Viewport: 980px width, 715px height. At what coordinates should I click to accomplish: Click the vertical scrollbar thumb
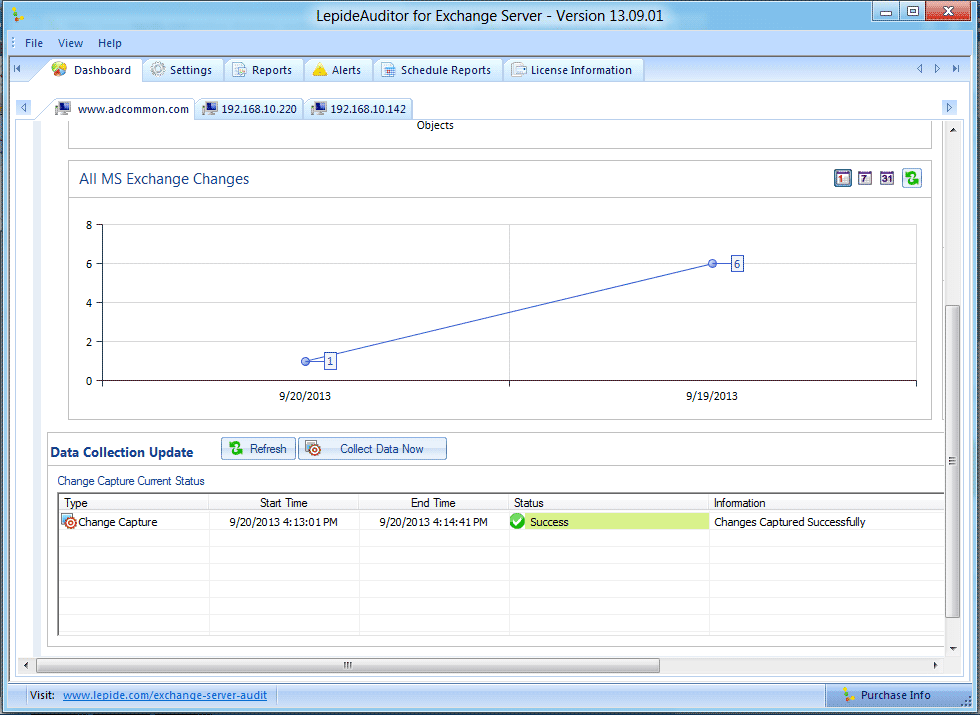952,461
